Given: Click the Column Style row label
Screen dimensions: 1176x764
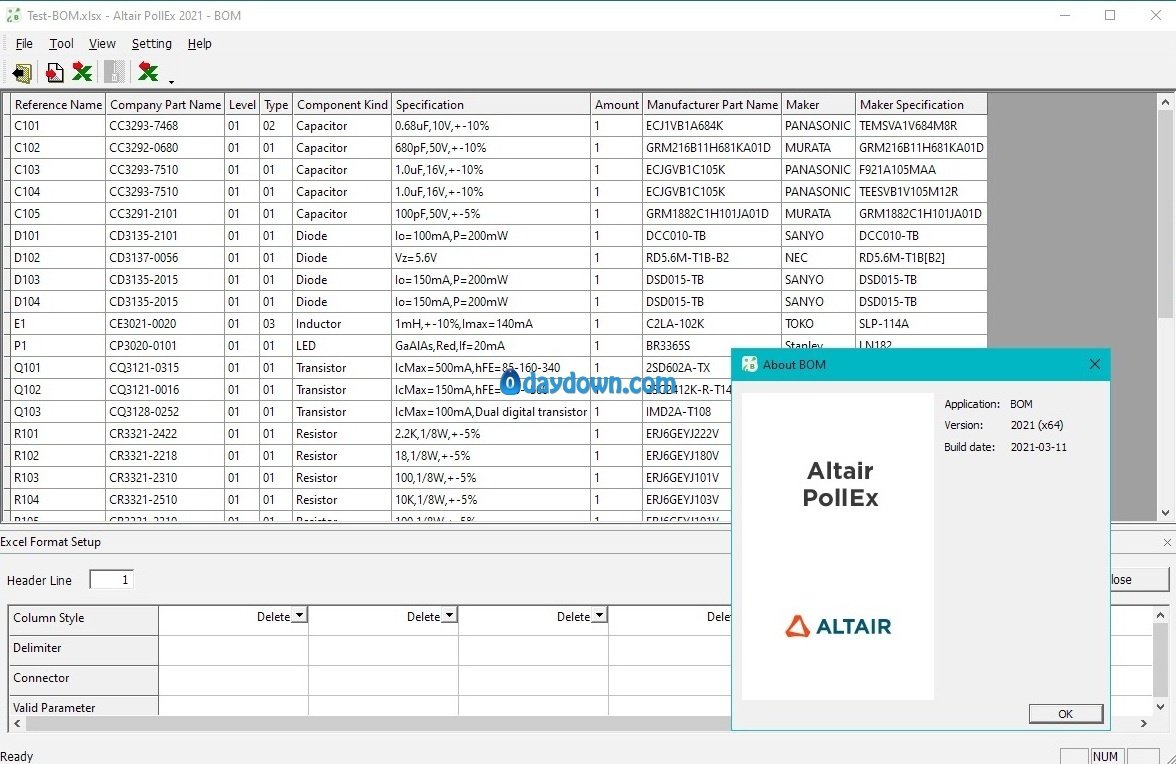Looking at the screenshot, I should click(x=83, y=619).
